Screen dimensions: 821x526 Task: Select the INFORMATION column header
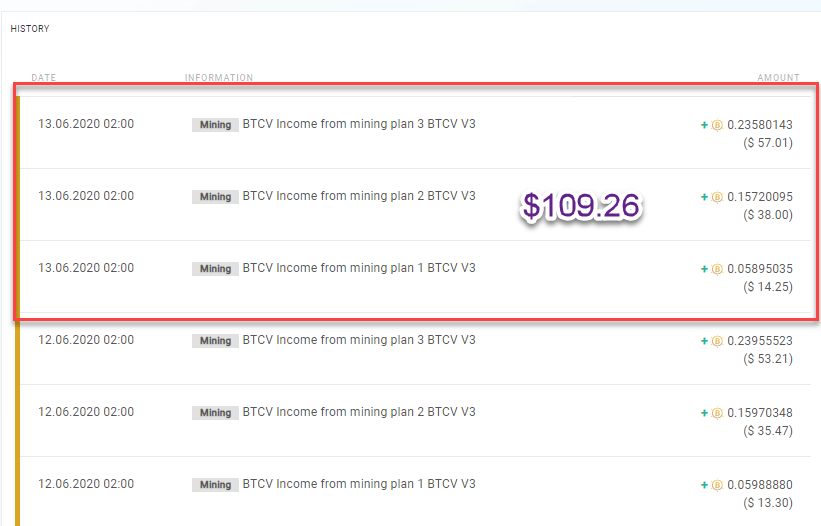219,77
